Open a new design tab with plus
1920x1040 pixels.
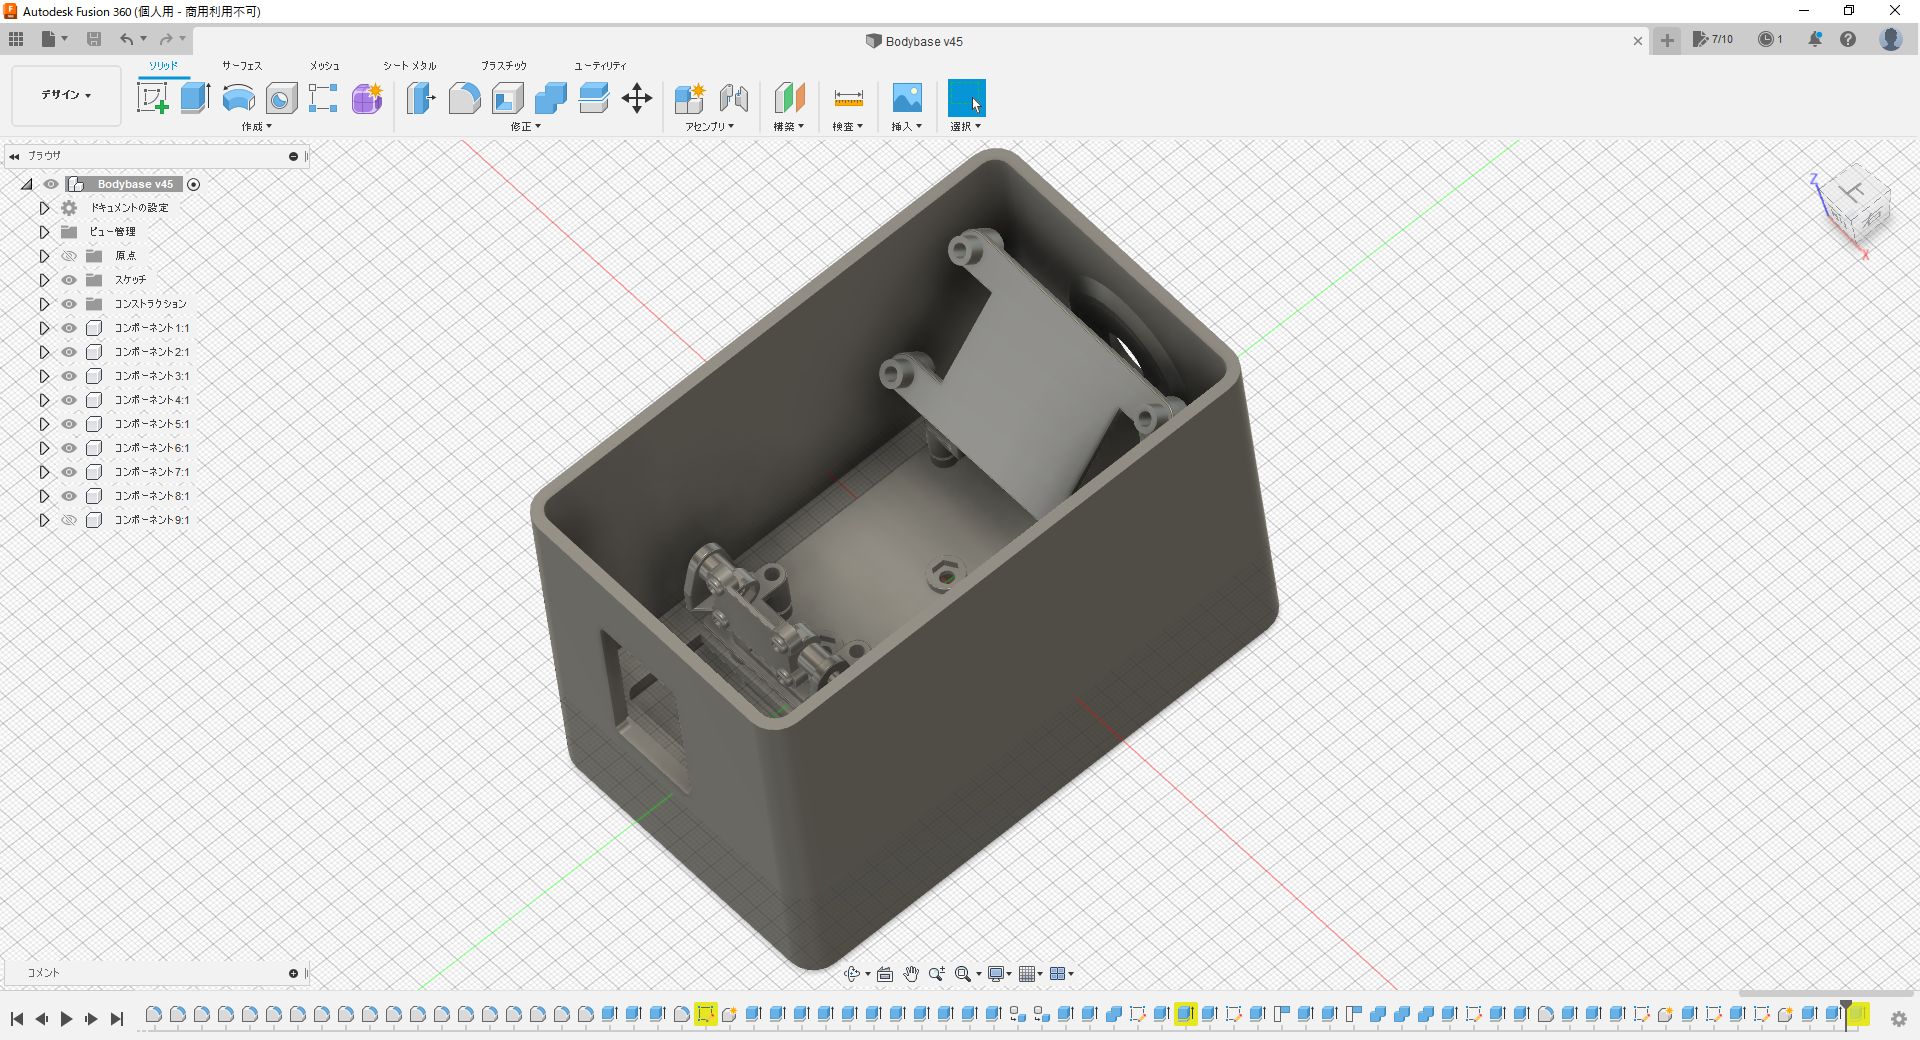(x=1667, y=40)
